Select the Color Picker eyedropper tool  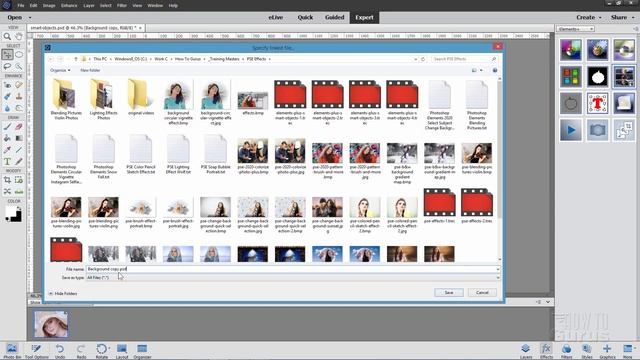[7, 150]
